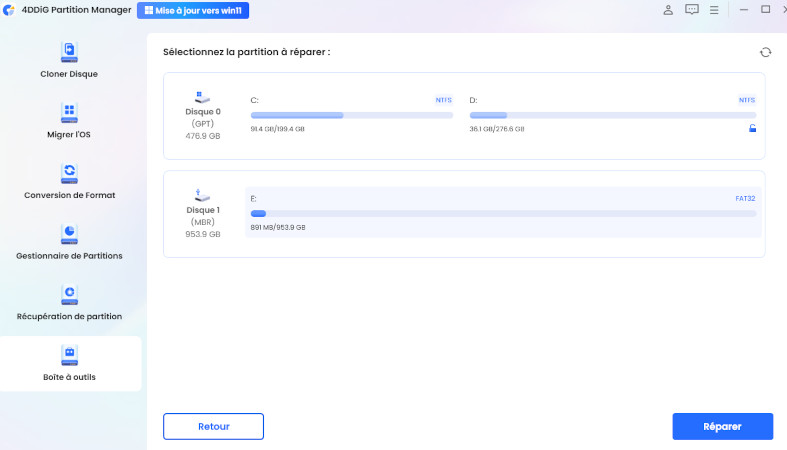The width and height of the screenshot is (787, 450).
Task: Open the hamburger menu
Action: click(716, 10)
